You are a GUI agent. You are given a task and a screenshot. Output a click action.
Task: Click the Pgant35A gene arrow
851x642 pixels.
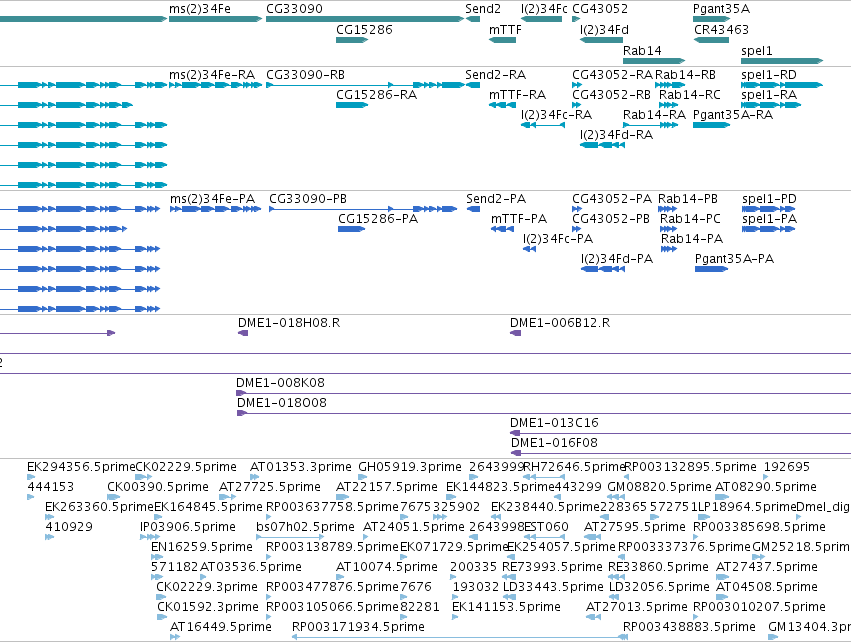pyautogui.click(x=712, y=19)
